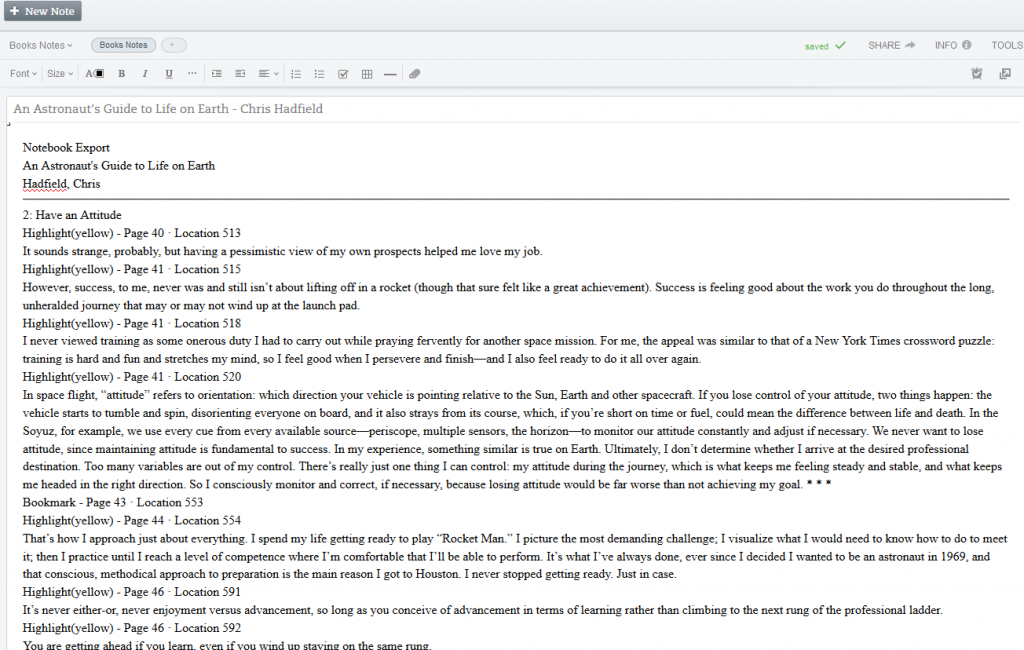Toggle bold formatting
This screenshot has height=650, width=1024.
tap(121, 74)
